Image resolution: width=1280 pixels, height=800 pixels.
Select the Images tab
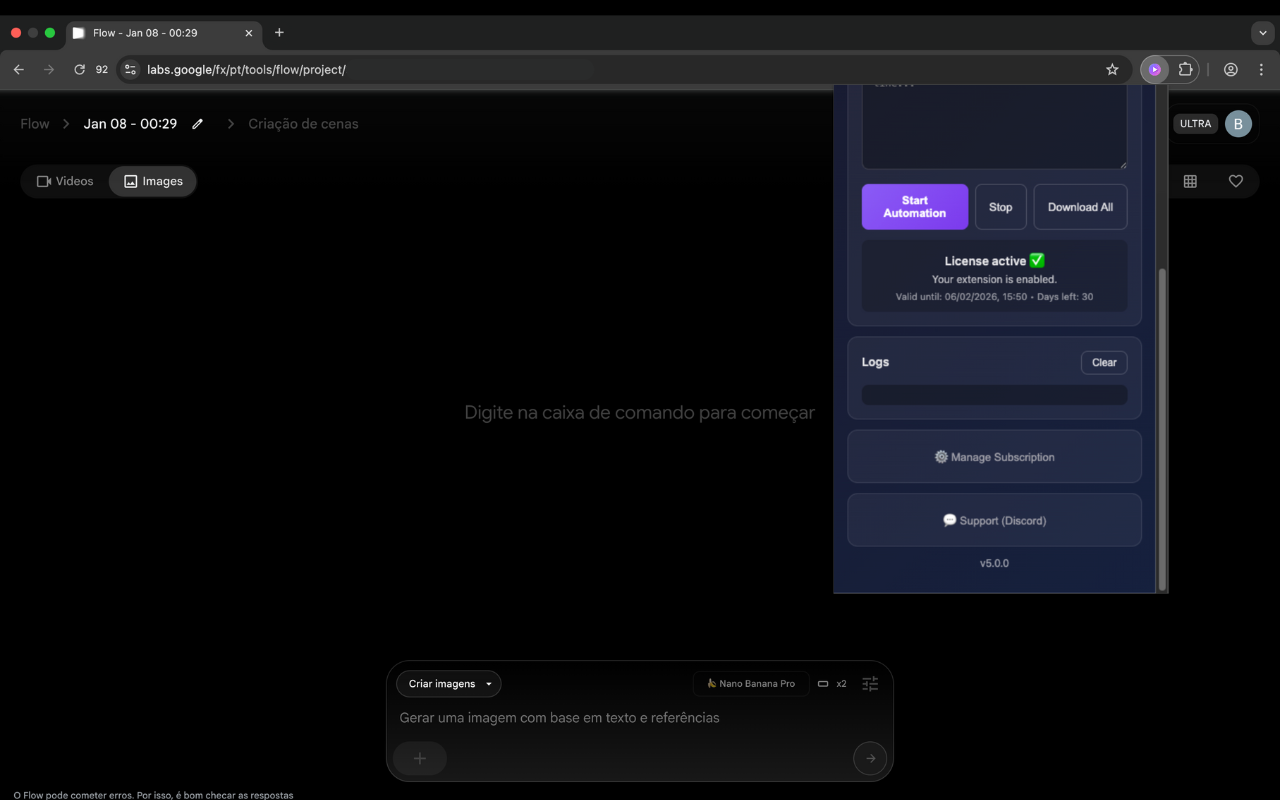pyautogui.click(x=153, y=181)
